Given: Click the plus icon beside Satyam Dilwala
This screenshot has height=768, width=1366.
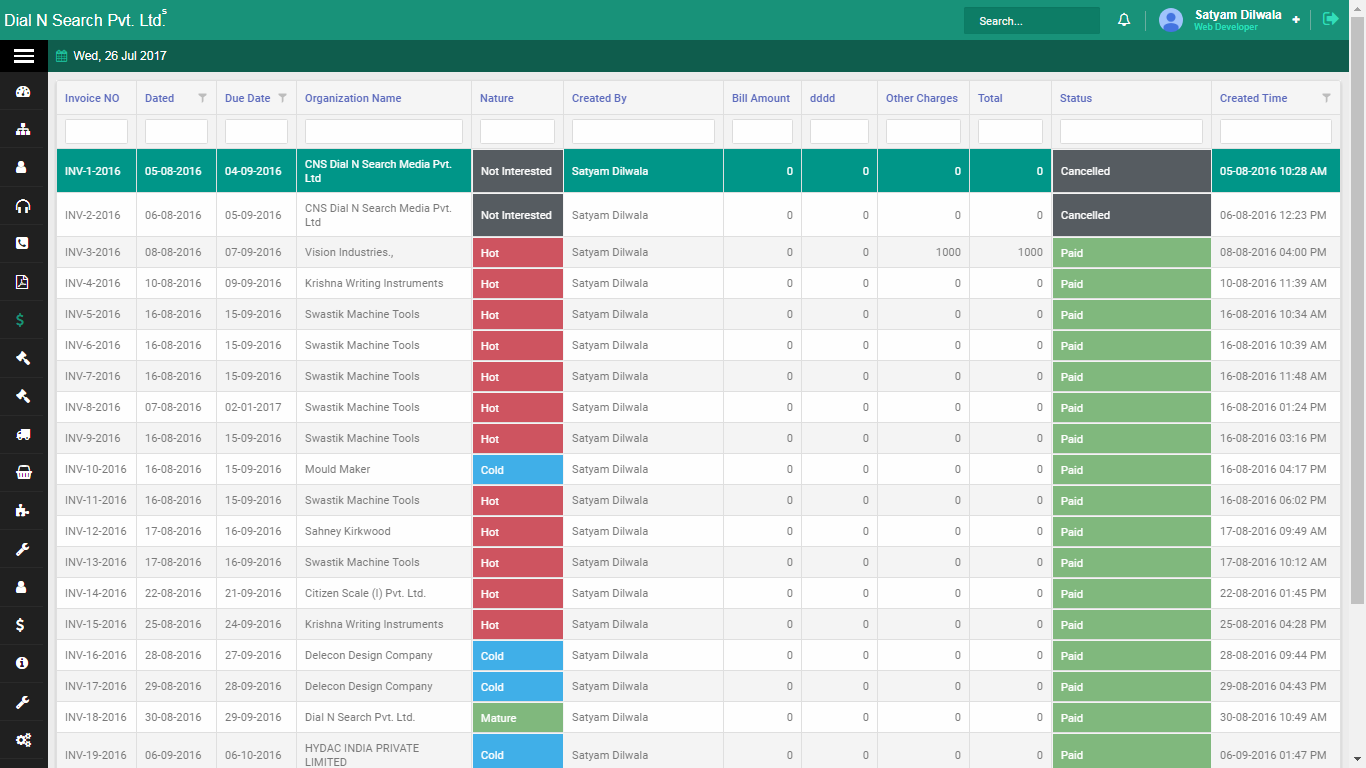Looking at the screenshot, I should (1296, 20).
